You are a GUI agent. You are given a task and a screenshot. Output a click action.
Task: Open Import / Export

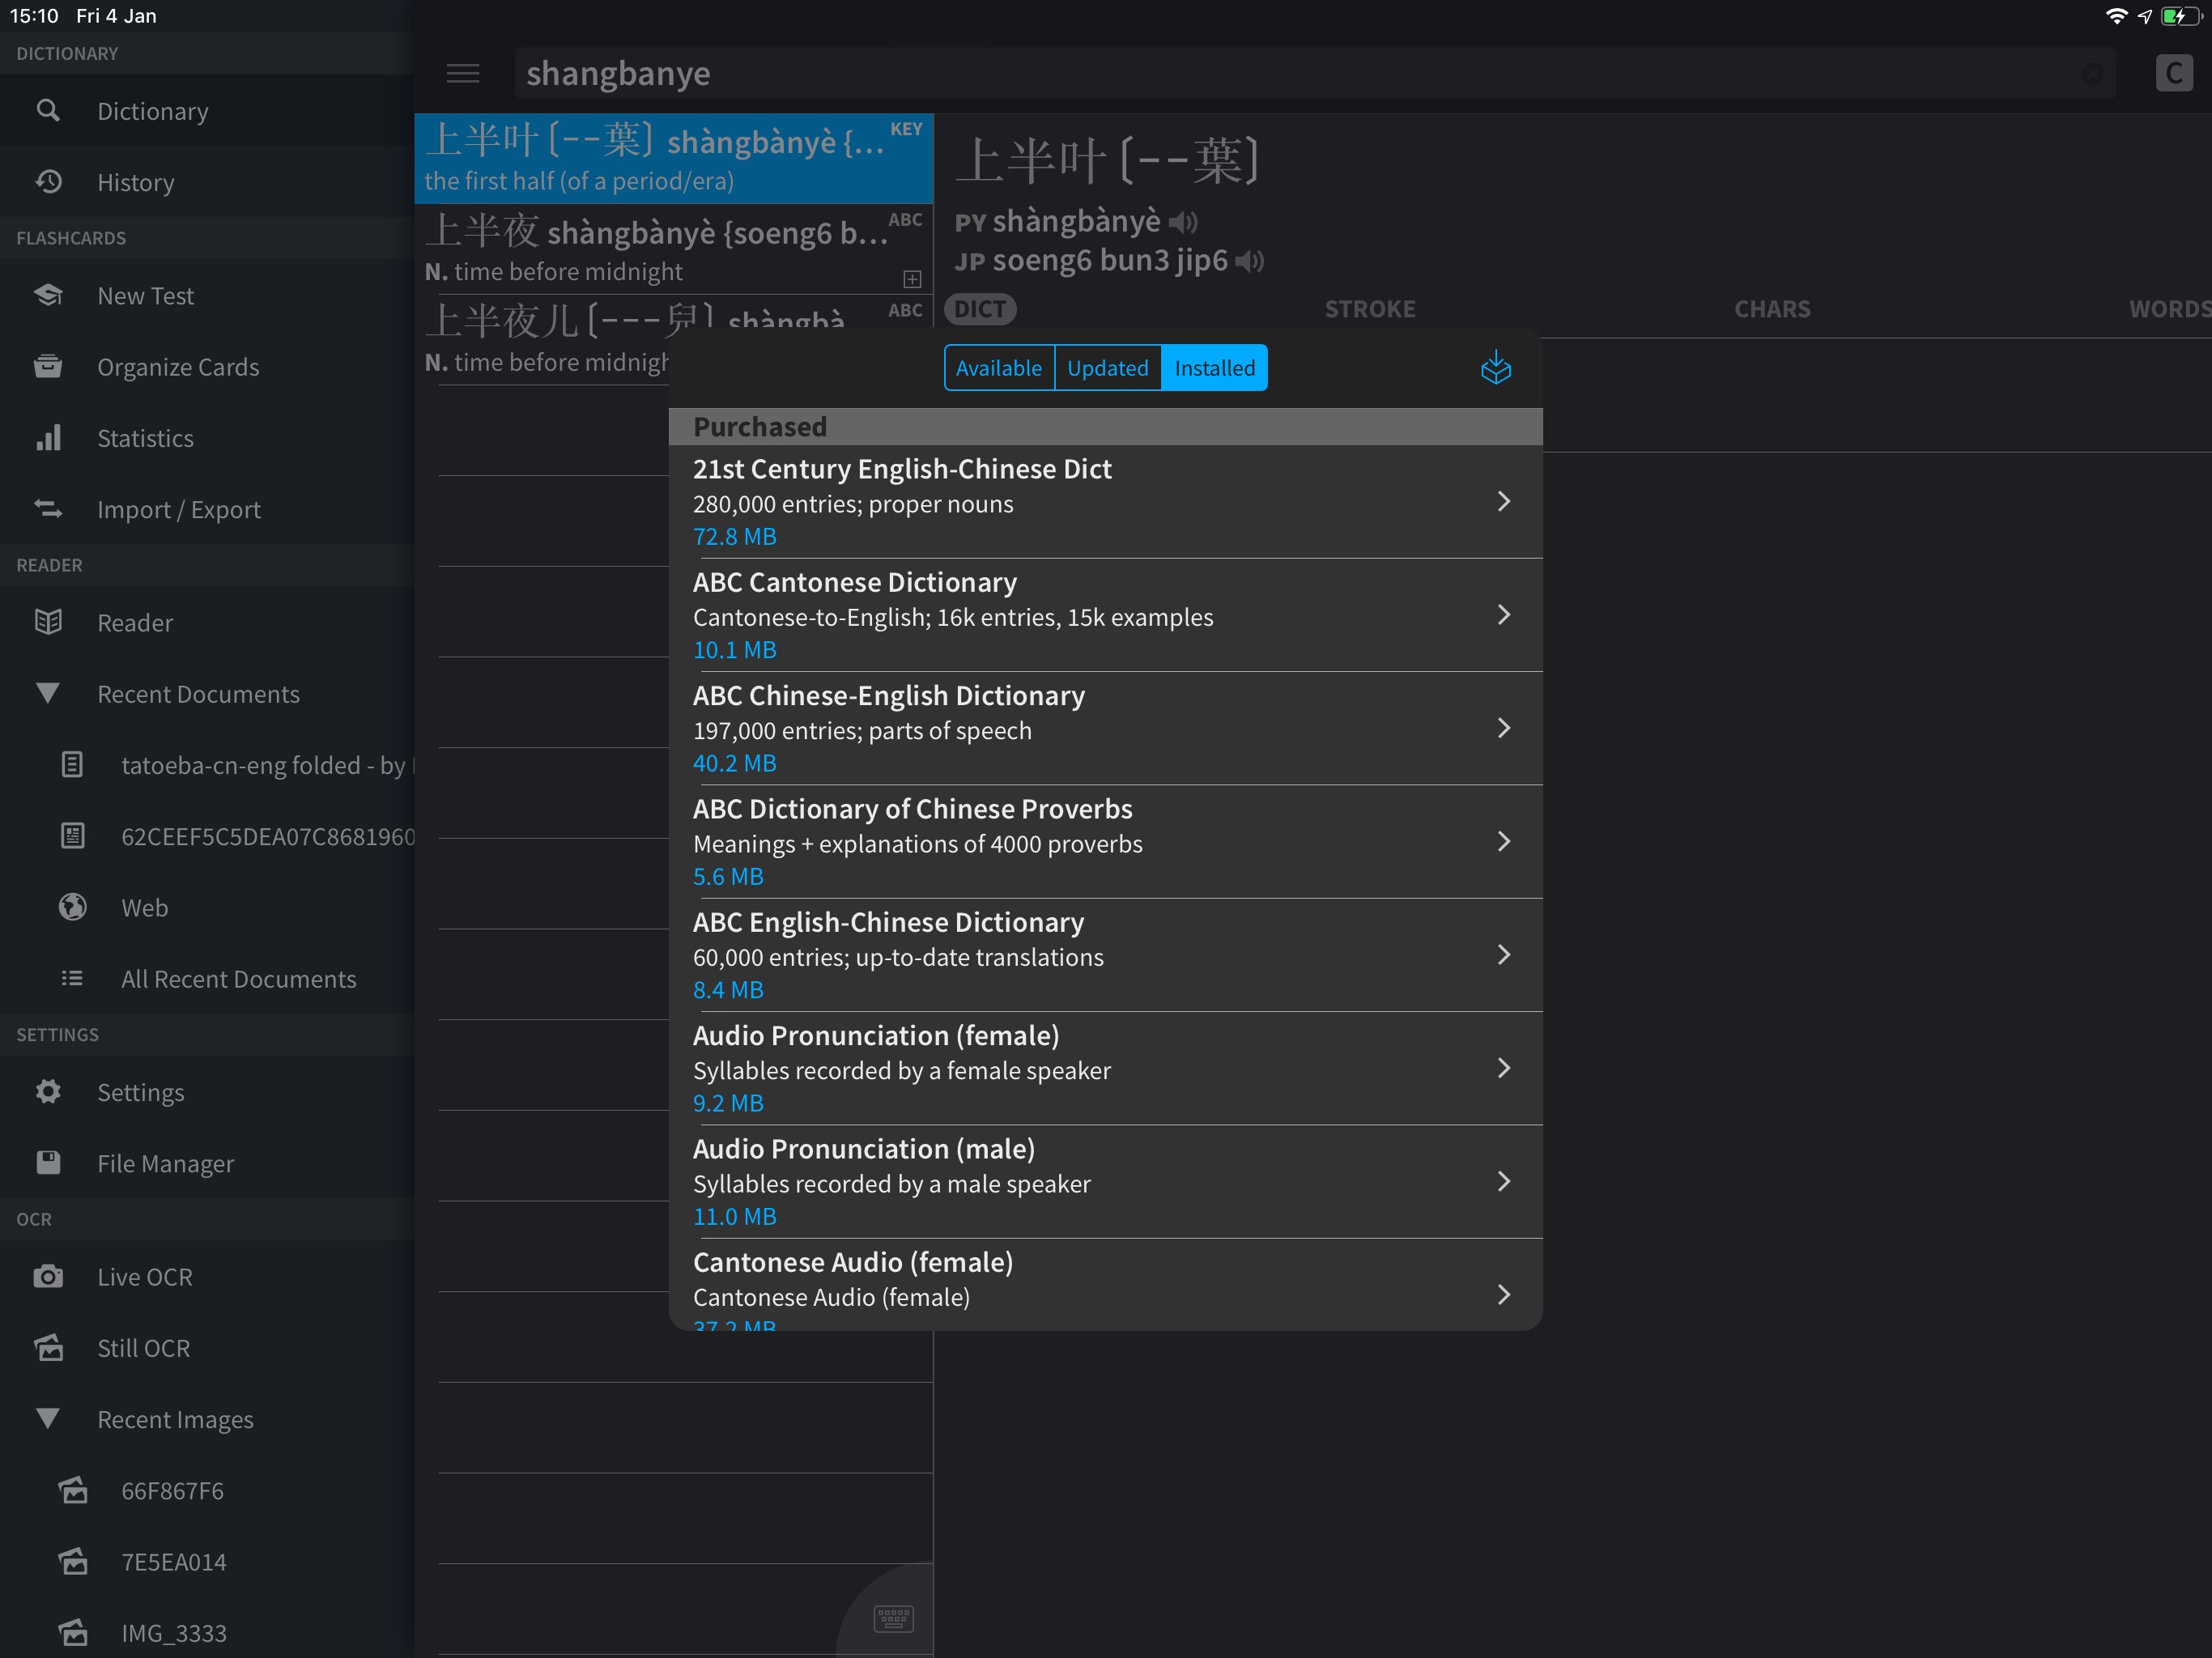[207, 509]
